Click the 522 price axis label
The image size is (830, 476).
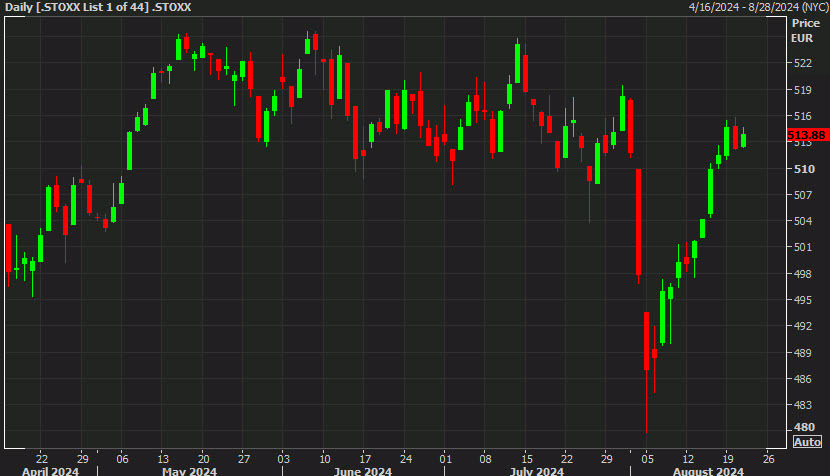pos(802,64)
